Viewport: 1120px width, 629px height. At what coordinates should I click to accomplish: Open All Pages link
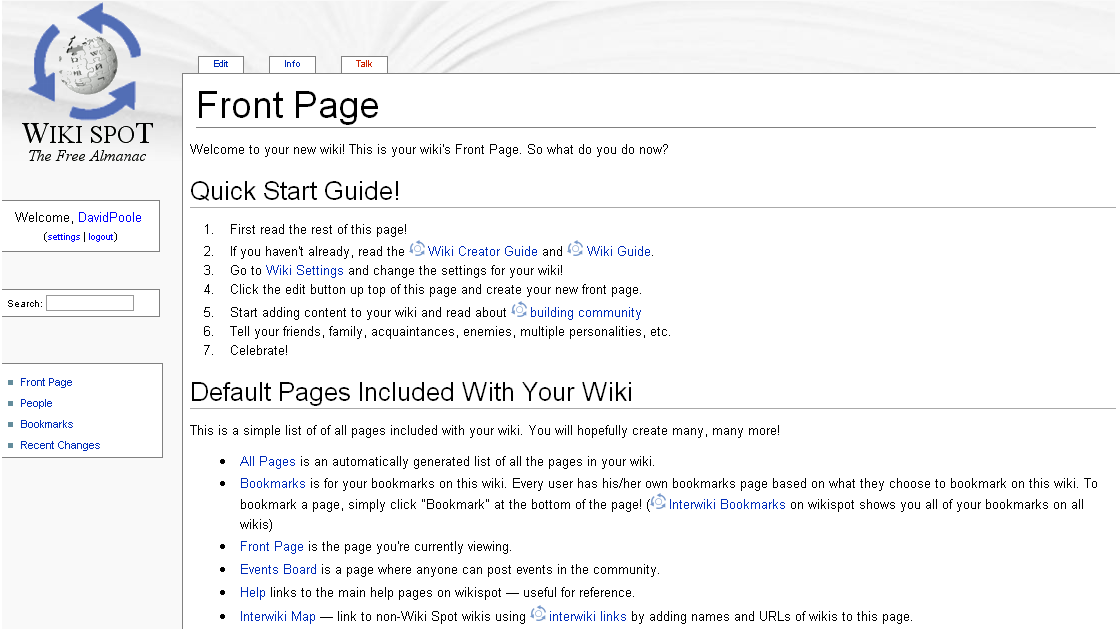pos(267,462)
